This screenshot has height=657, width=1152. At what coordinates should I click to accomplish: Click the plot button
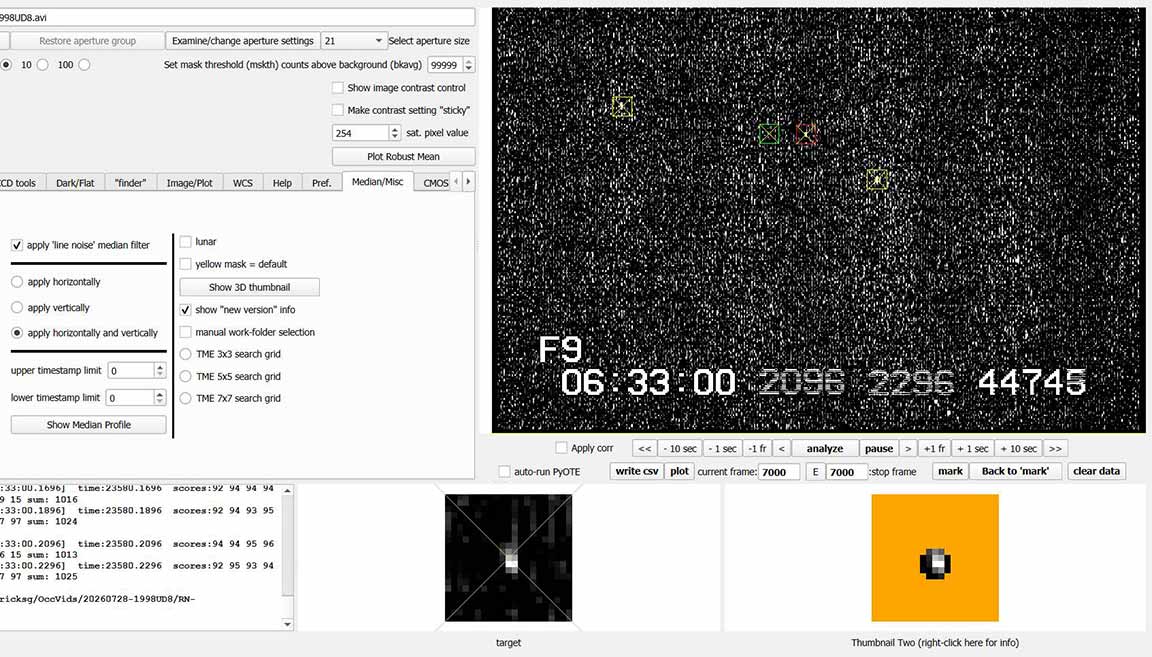tap(680, 471)
